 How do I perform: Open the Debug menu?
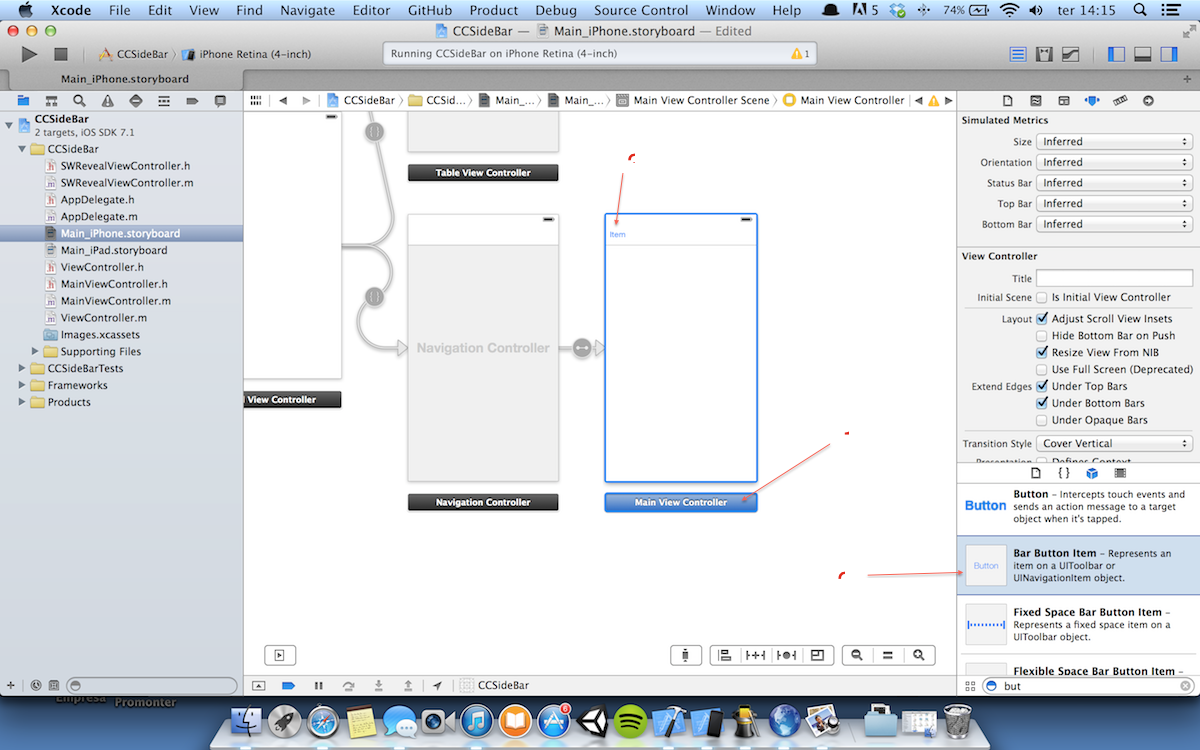point(556,10)
